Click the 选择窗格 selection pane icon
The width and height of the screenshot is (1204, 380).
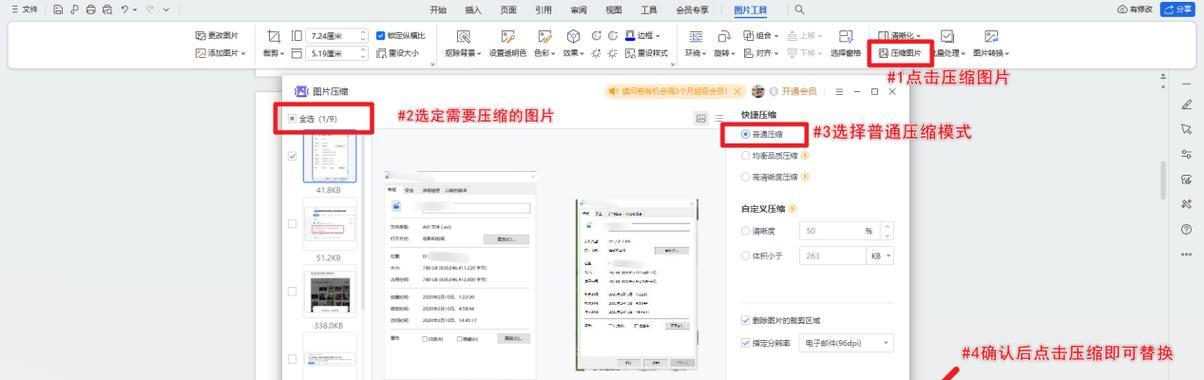point(846,36)
